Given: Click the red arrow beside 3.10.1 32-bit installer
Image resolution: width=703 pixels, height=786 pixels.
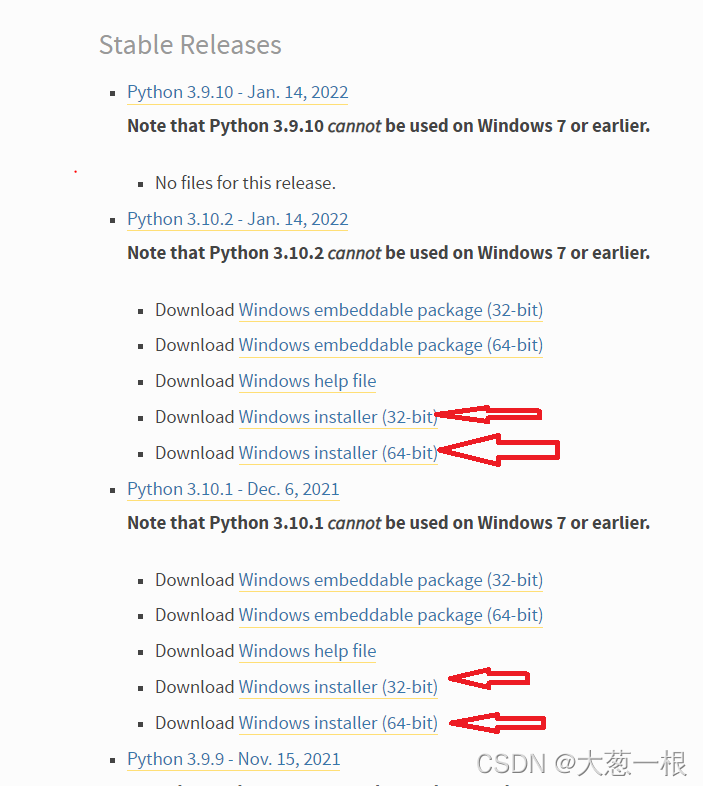Looking at the screenshot, I should pyautogui.click(x=489, y=679).
